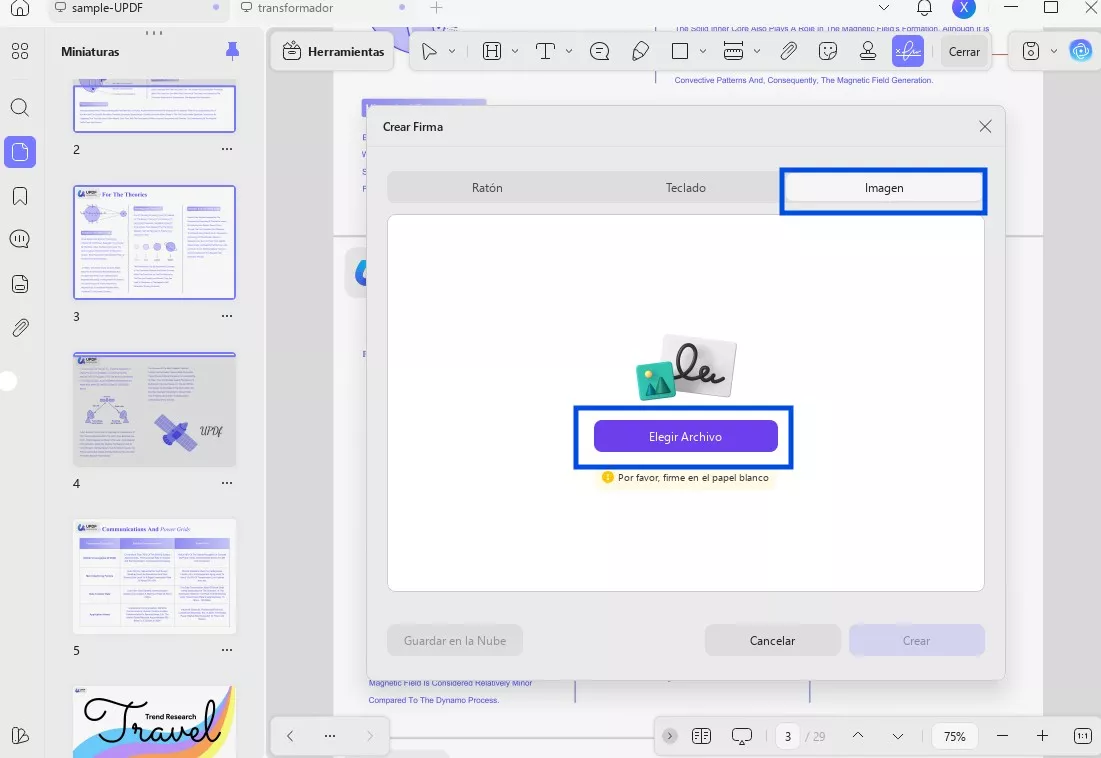Select the attachment paperclip tool in toolbar
This screenshot has width=1101, height=758.
tap(789, 51)
